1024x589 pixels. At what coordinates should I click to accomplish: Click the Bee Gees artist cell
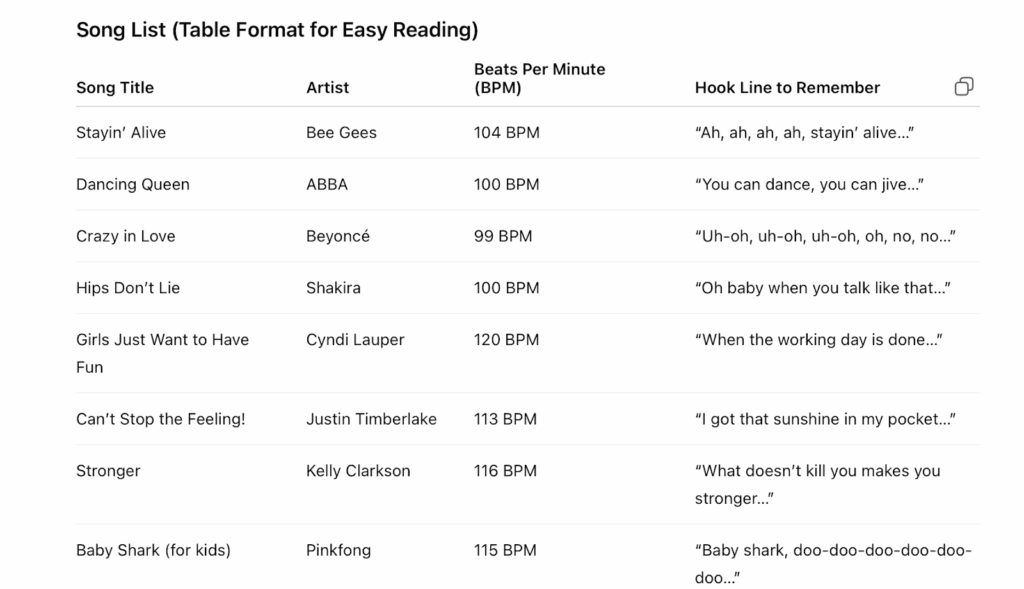341,133
